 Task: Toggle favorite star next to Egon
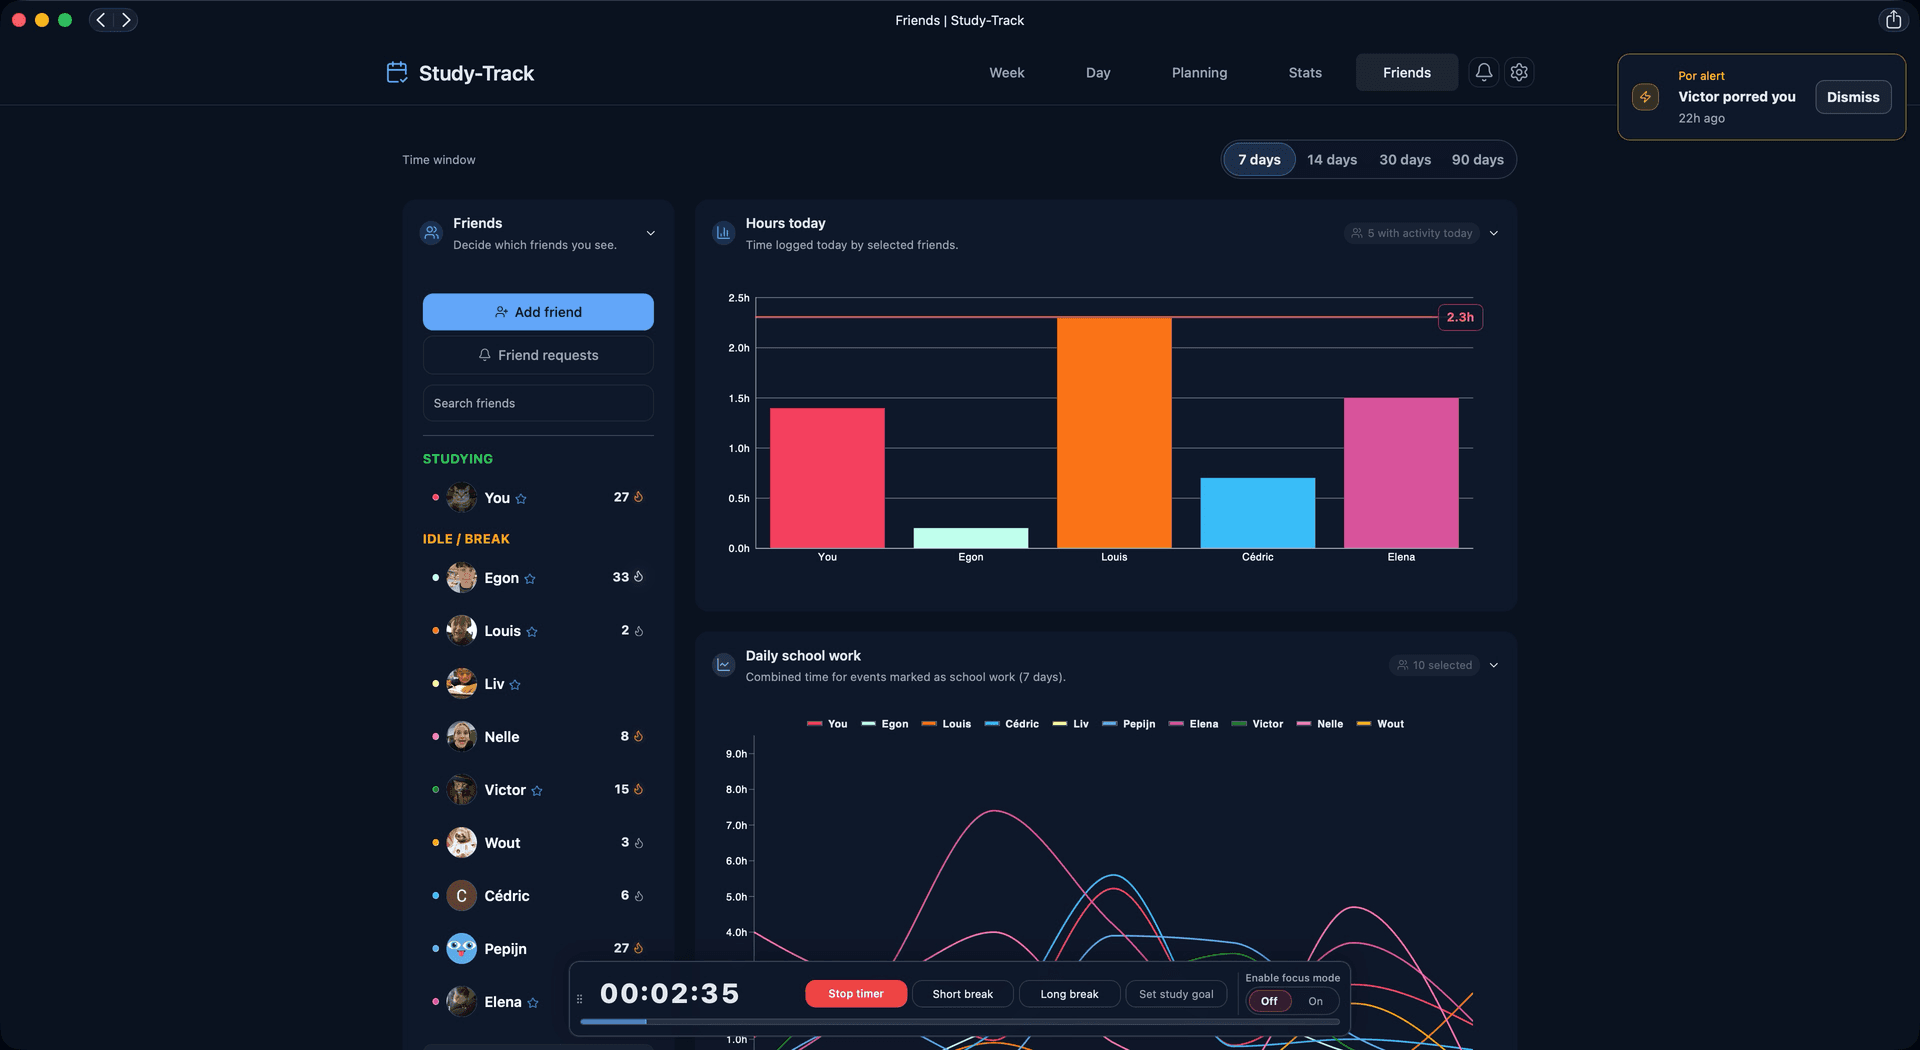pos(530,579)
